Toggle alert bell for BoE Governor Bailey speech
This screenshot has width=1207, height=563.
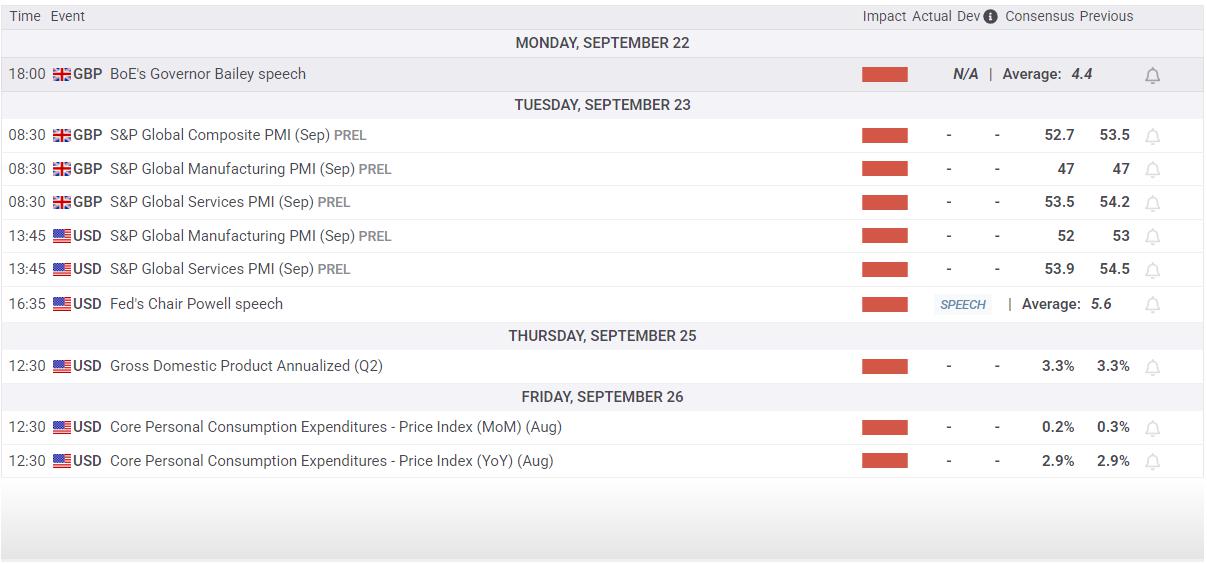[x=1152, y=76]
